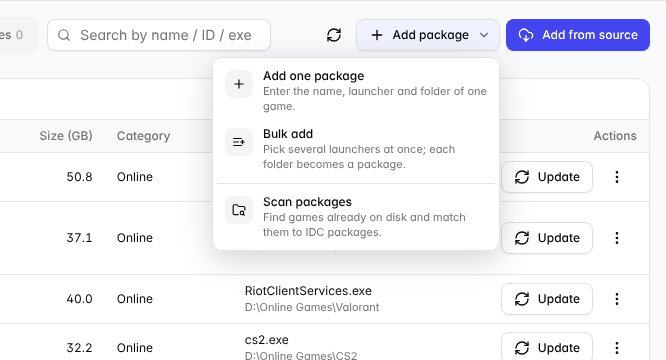The height and width of the screenshot is (360, 666).
Task: Click the 37.1 size value
Action: pos(79,238)
